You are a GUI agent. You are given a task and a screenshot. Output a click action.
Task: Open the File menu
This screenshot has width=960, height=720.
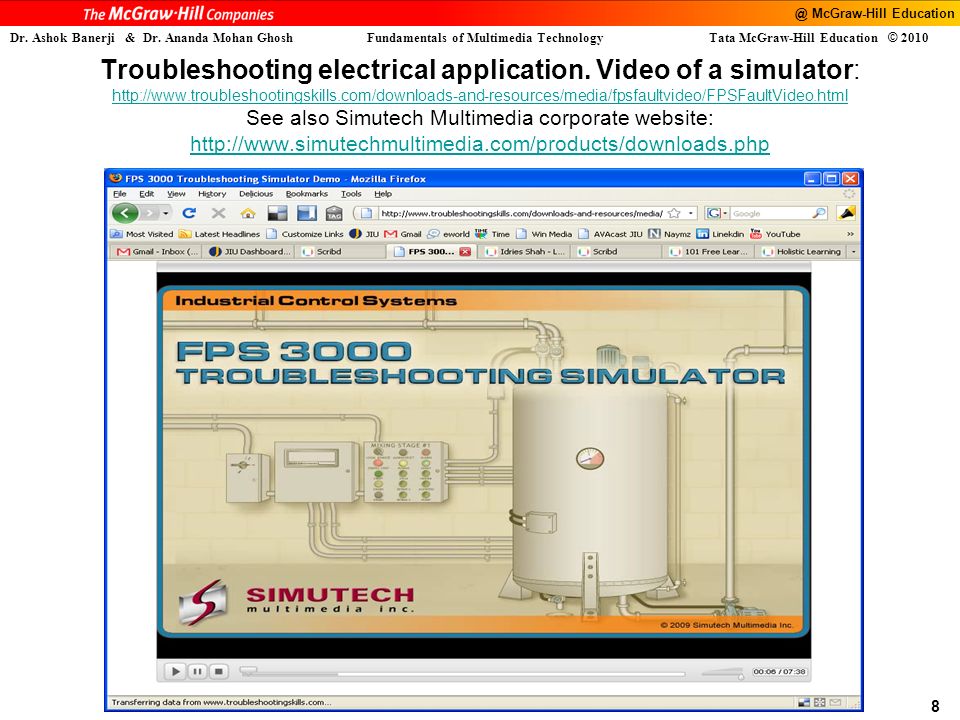click(x=119, y=193)
